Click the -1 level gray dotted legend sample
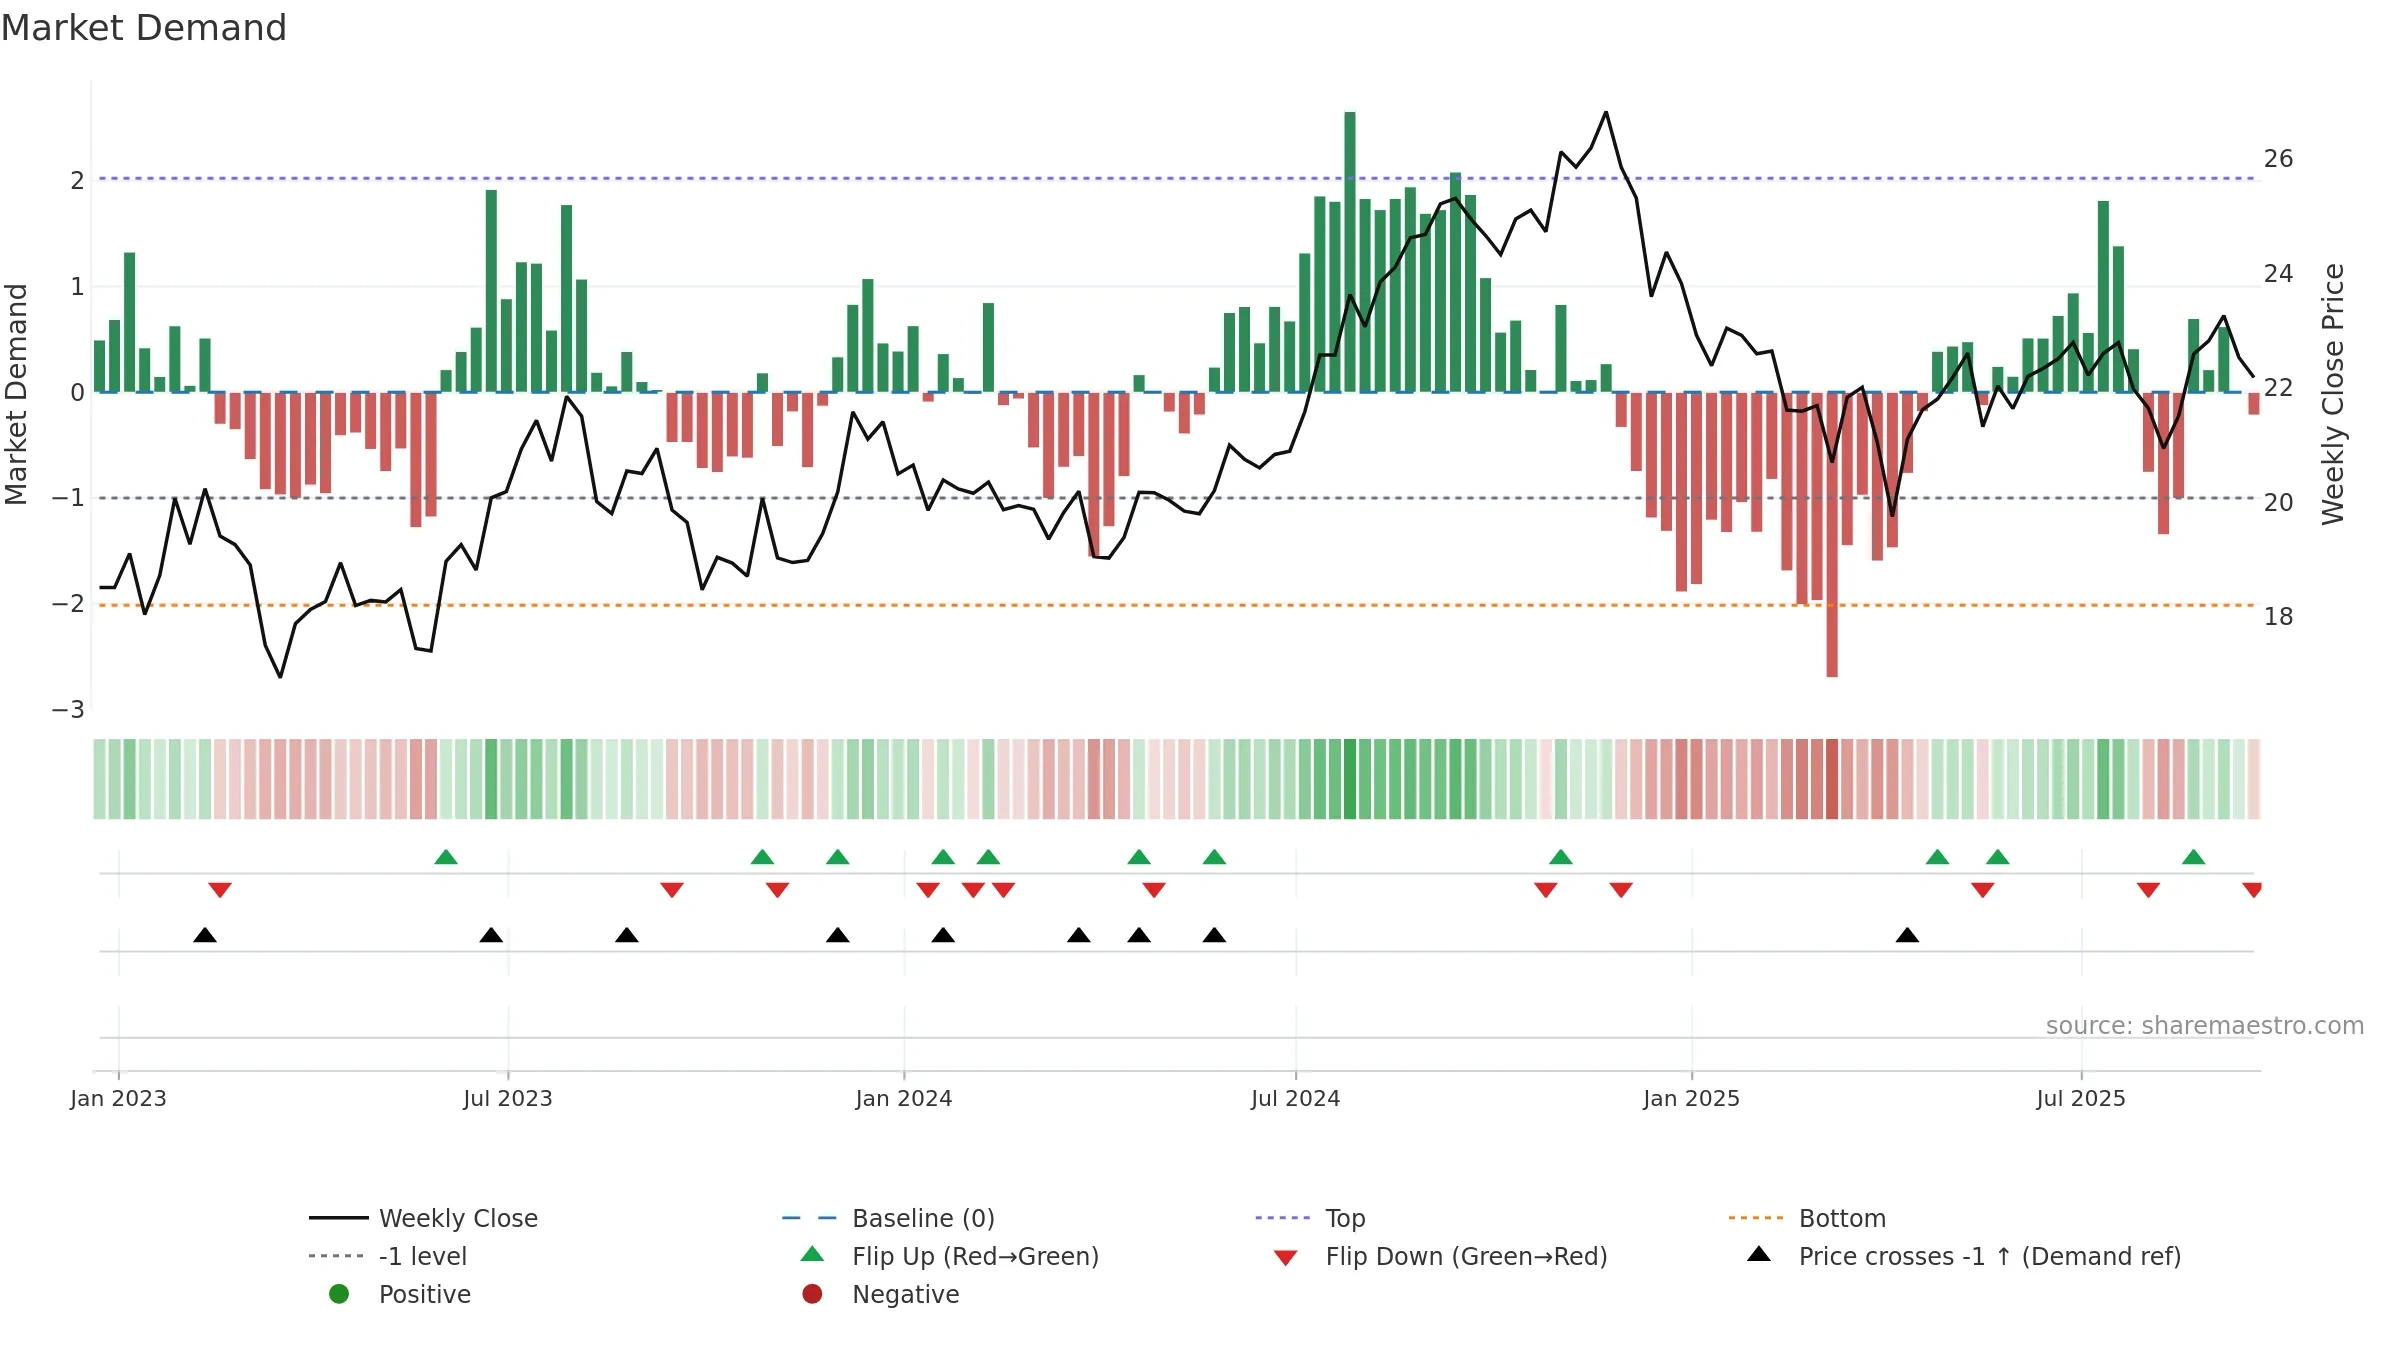Screen dimensions: 2400x1350 tap(338, 1256)
